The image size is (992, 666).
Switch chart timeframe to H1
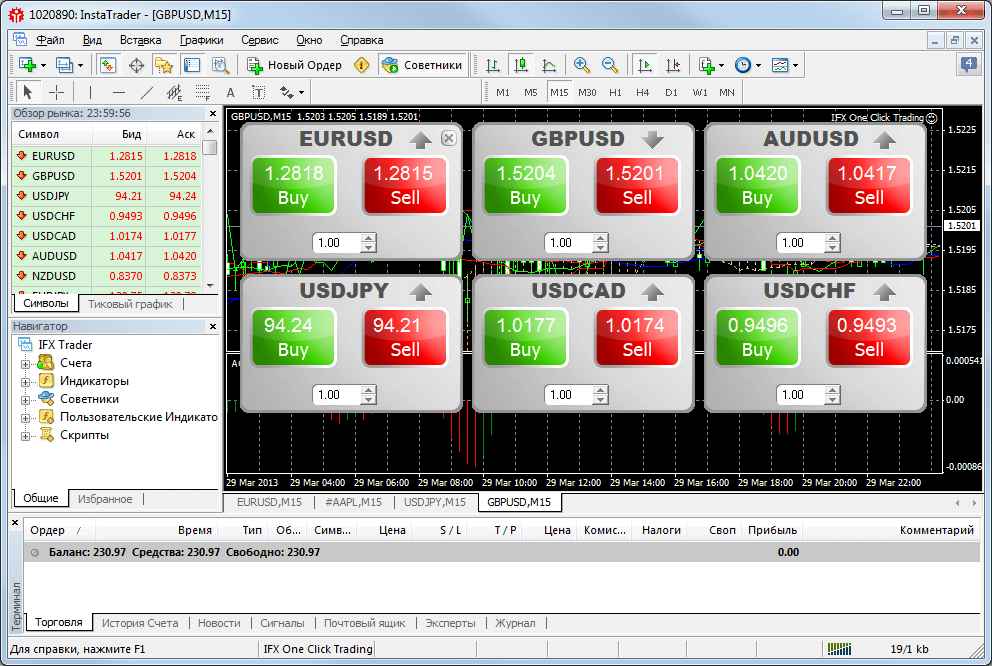click(615, 93)
